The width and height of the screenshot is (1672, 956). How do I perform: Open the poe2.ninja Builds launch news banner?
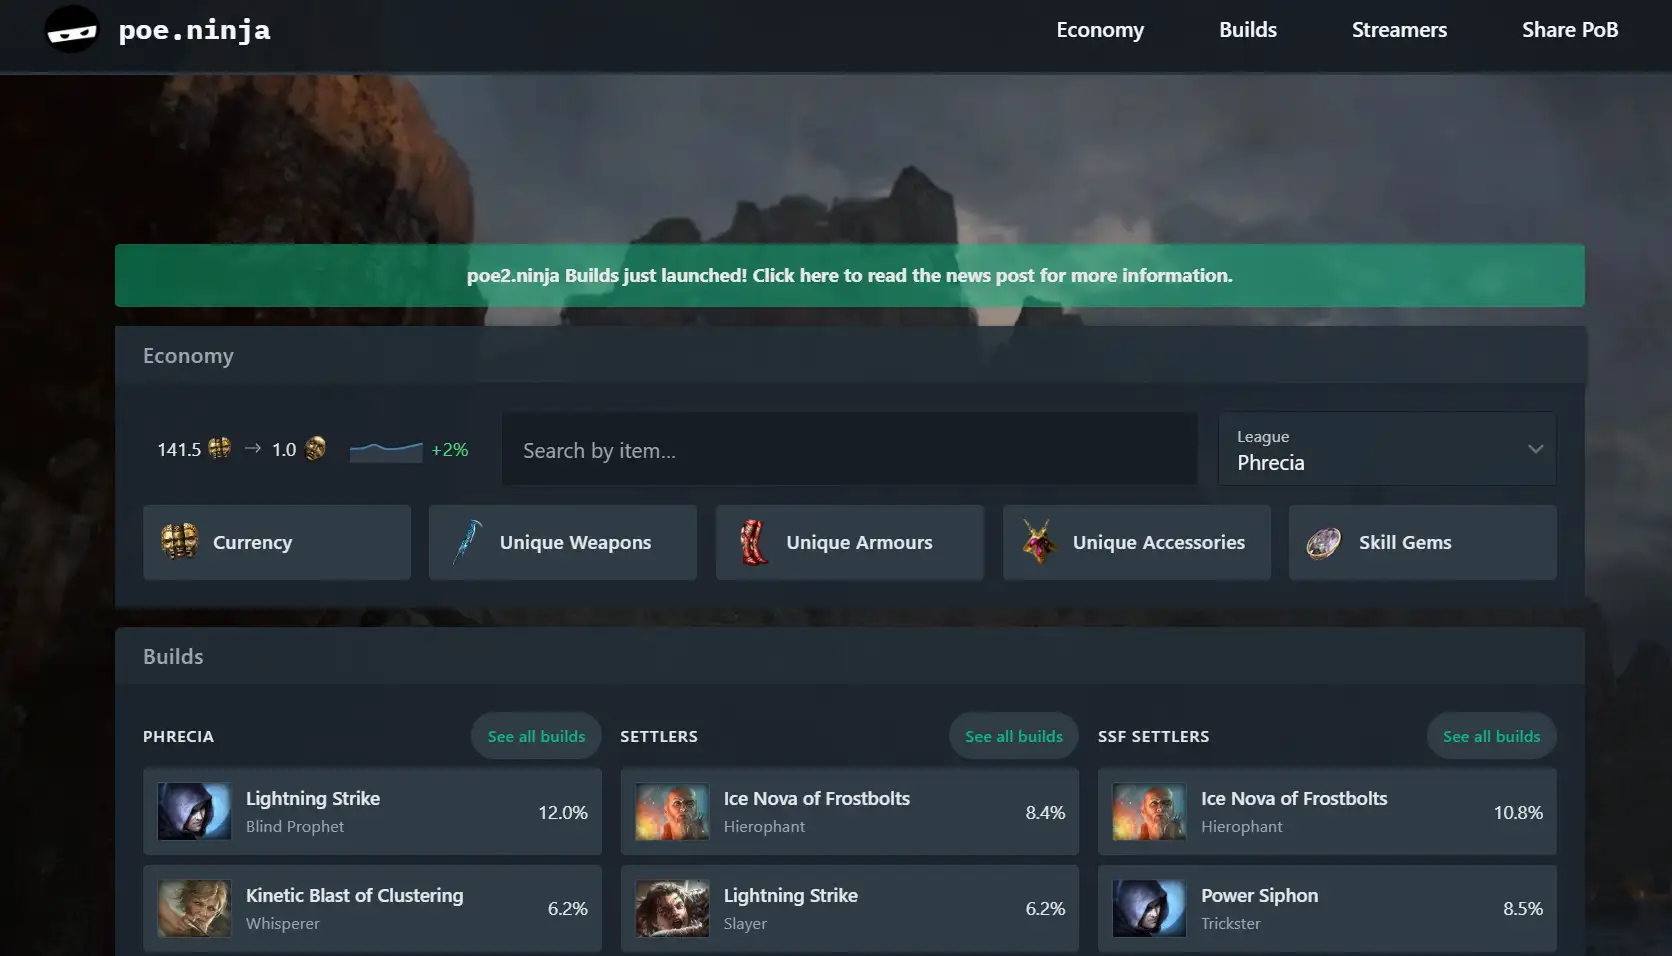850,275
